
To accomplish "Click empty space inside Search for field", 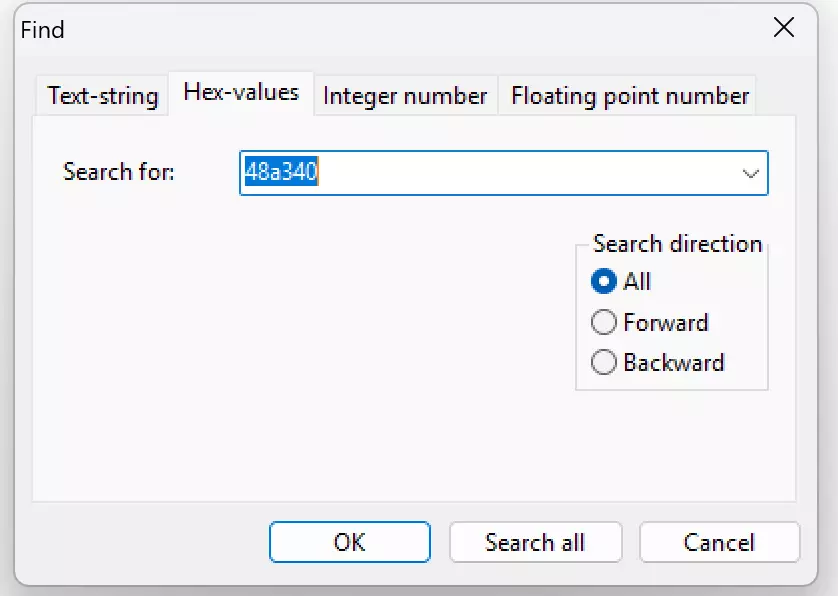I will pos(520,173).
